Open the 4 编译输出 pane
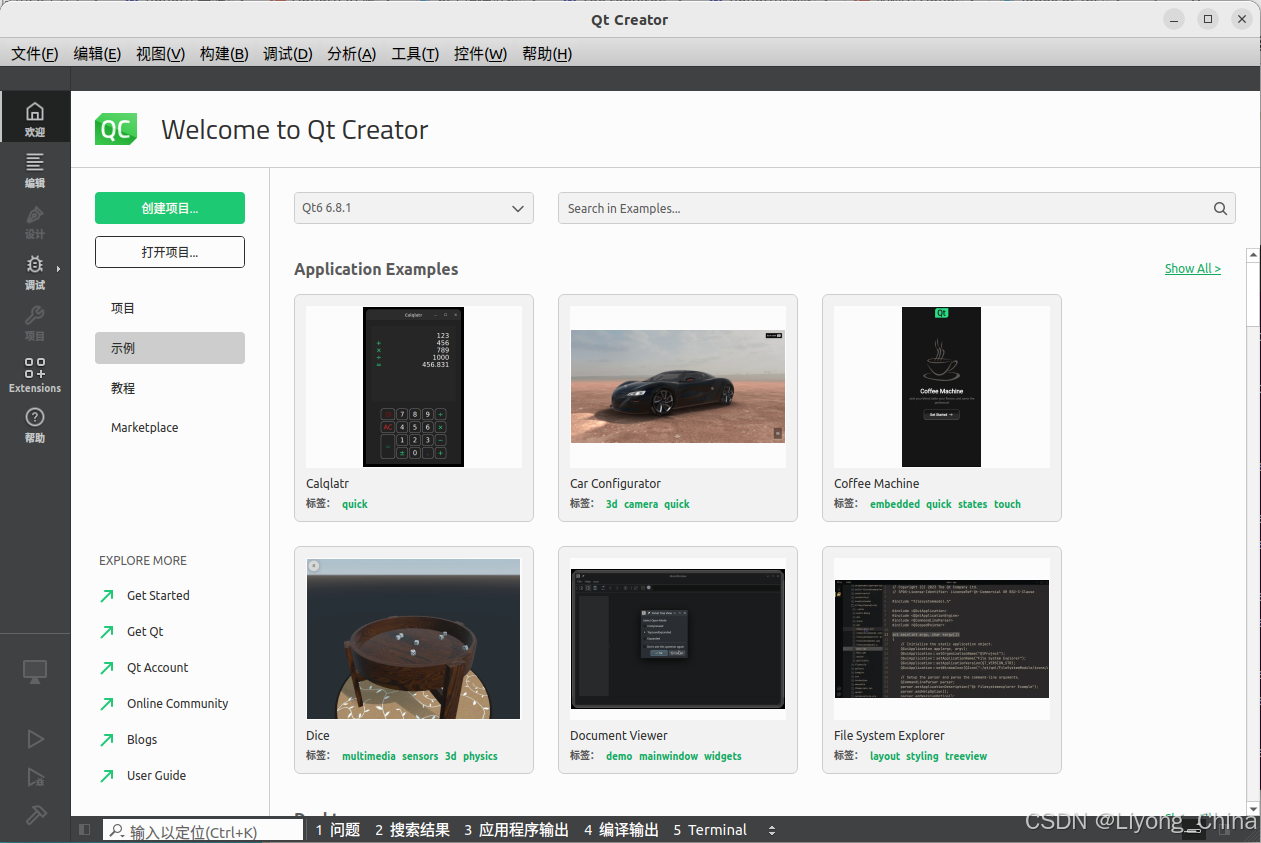Viewport: 1261px width, 843px height. click(x=621, y=830)
